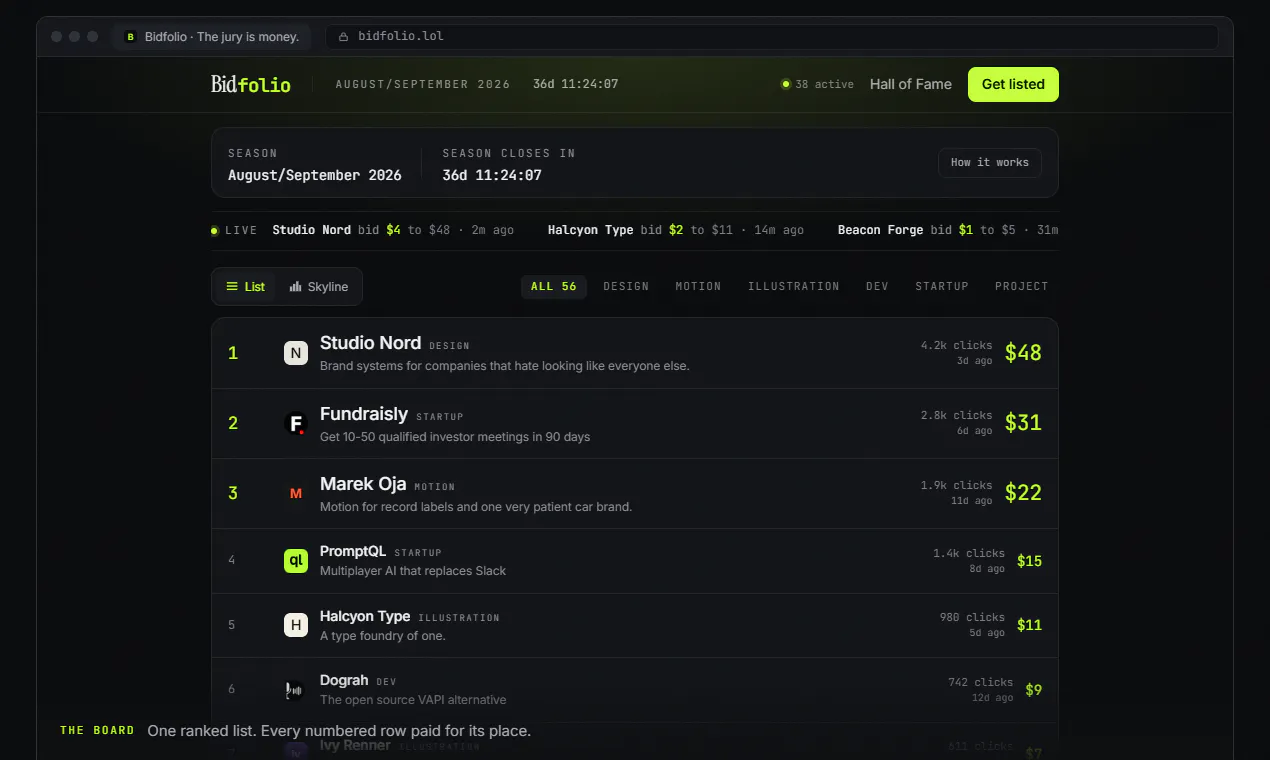Open the Fundraisly listing title

tap(364, 414)
